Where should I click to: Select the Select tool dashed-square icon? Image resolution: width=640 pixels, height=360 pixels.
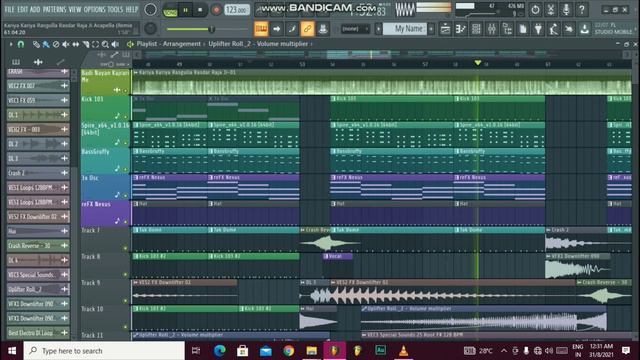[x=95, y=44]
